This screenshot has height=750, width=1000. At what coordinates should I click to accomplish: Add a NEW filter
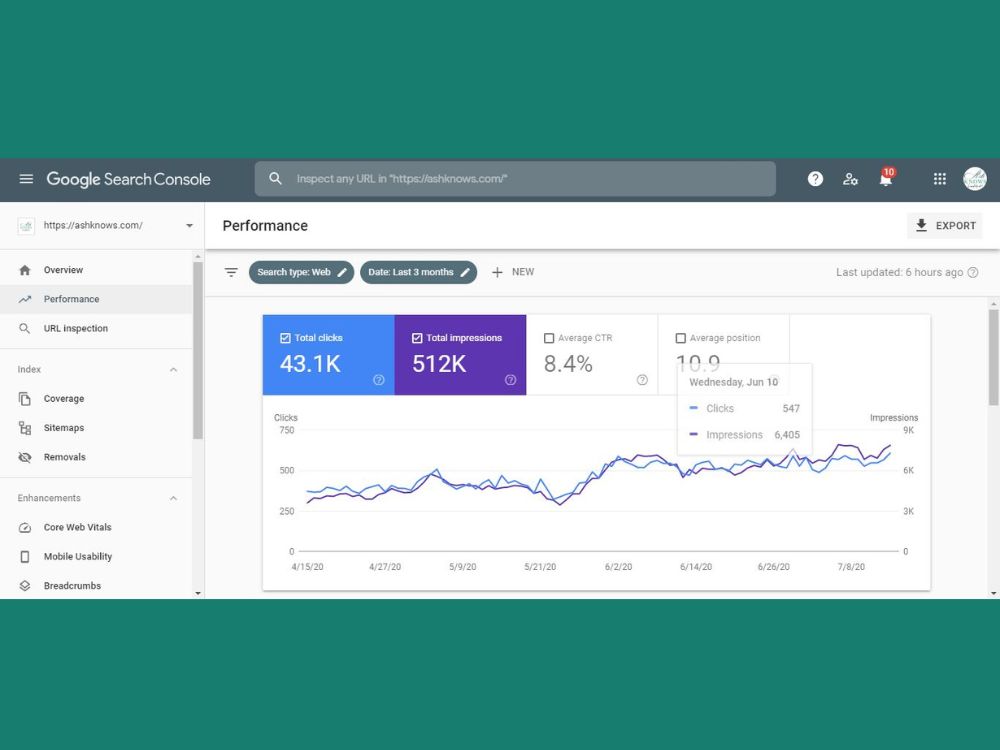[513, 272]
